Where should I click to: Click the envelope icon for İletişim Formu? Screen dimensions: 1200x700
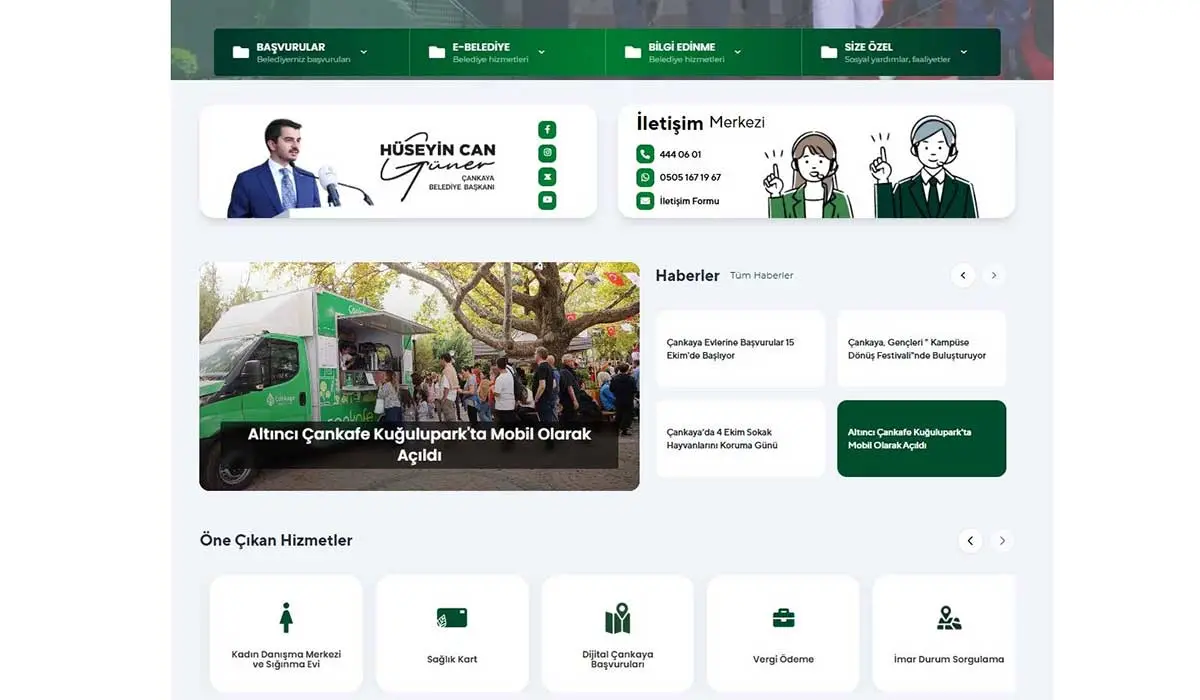[645, 201]
